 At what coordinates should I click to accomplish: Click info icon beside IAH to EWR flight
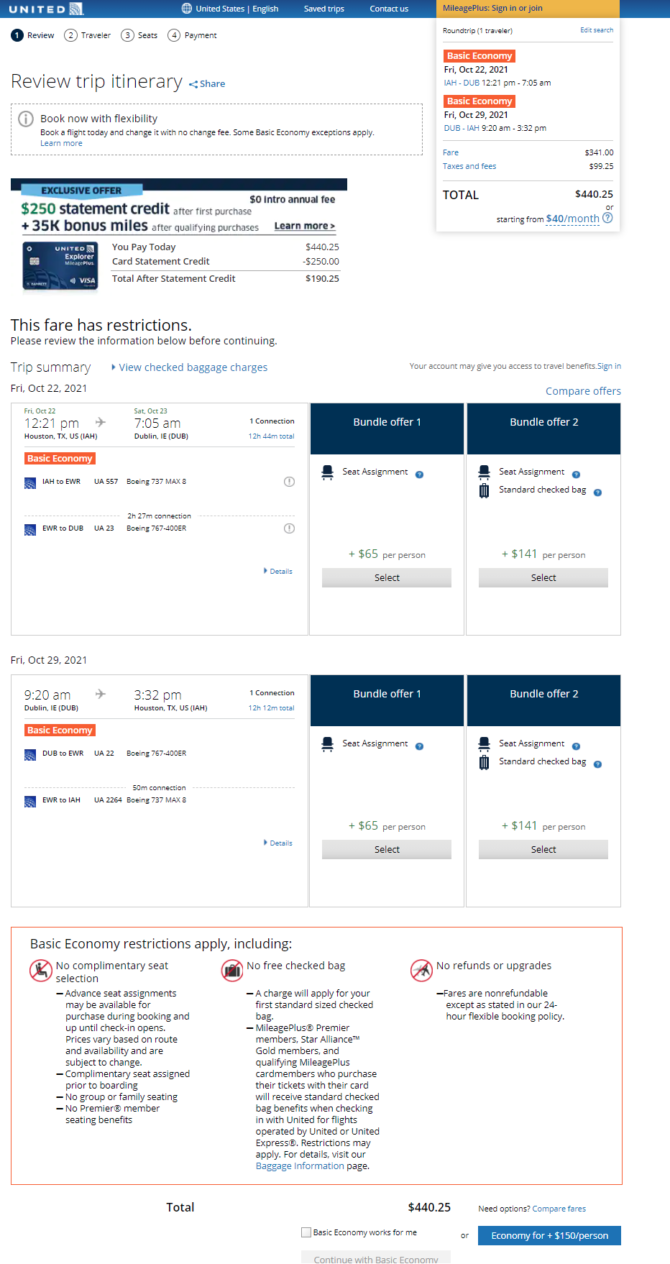tap(289, 482)
